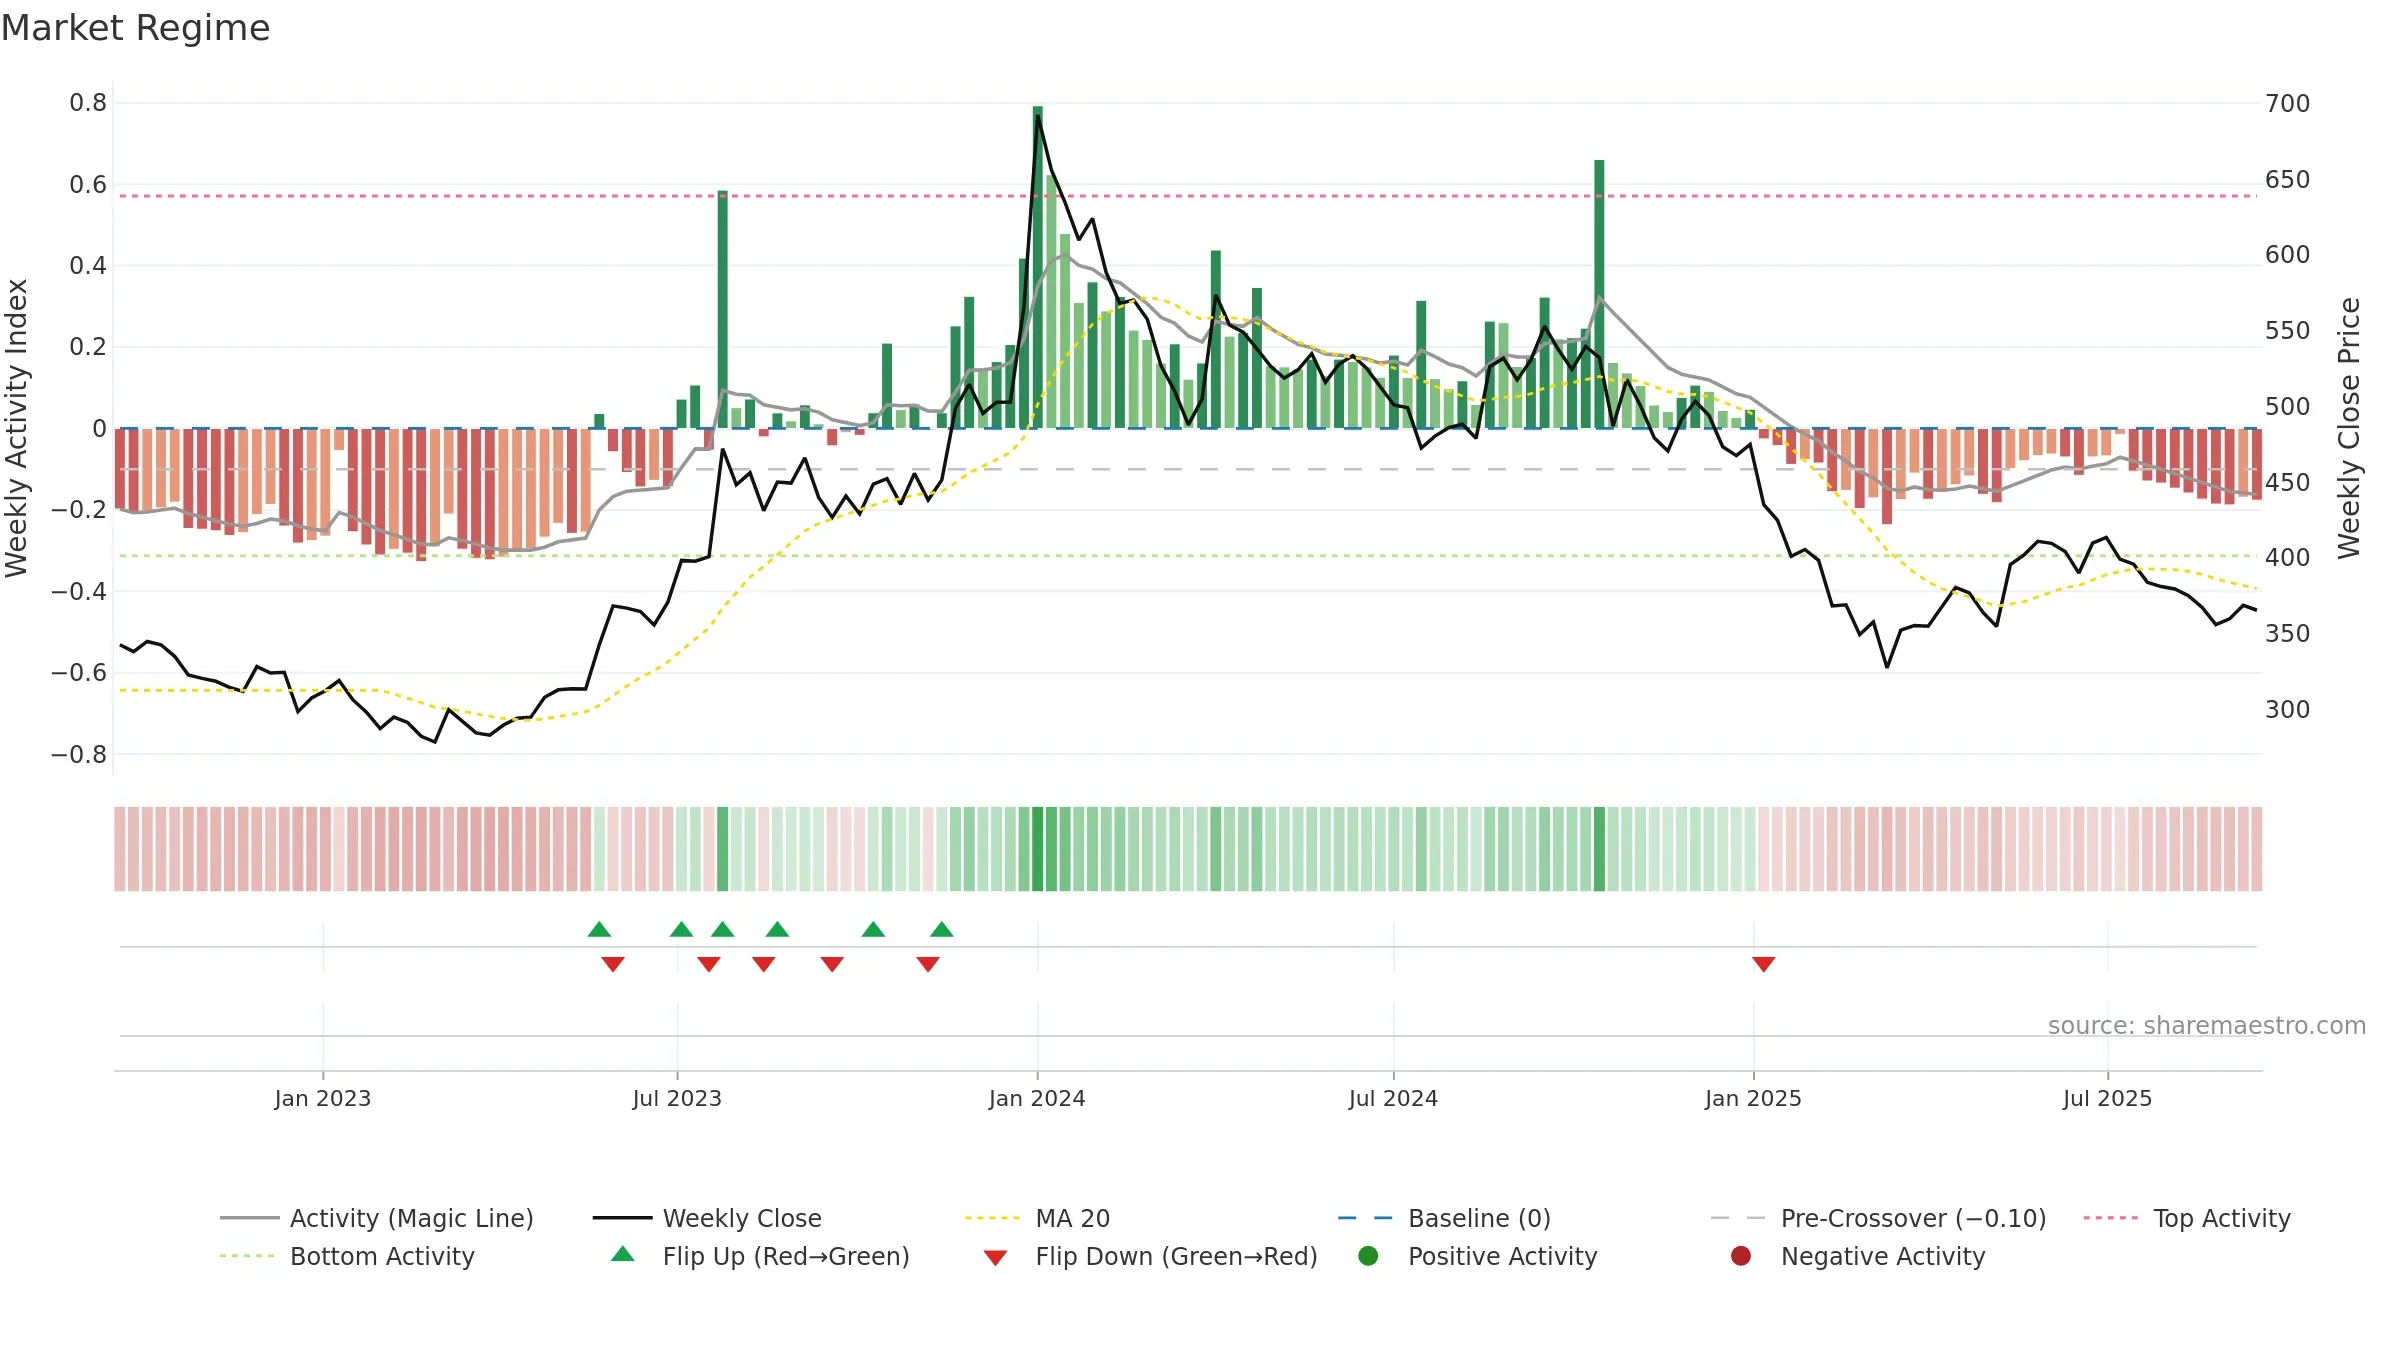
Task: Select the last green flip-up marker before Jan 2024
Action: (941, 930)
